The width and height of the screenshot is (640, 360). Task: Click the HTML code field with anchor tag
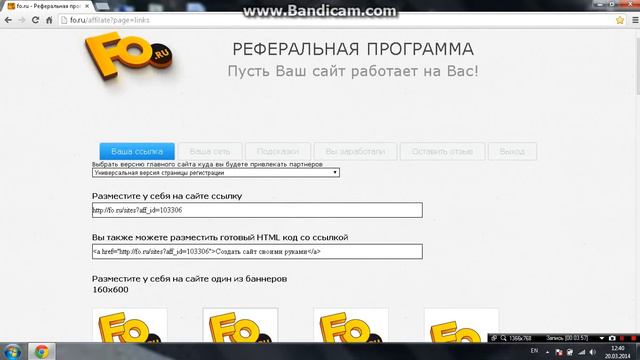(257, 251)
